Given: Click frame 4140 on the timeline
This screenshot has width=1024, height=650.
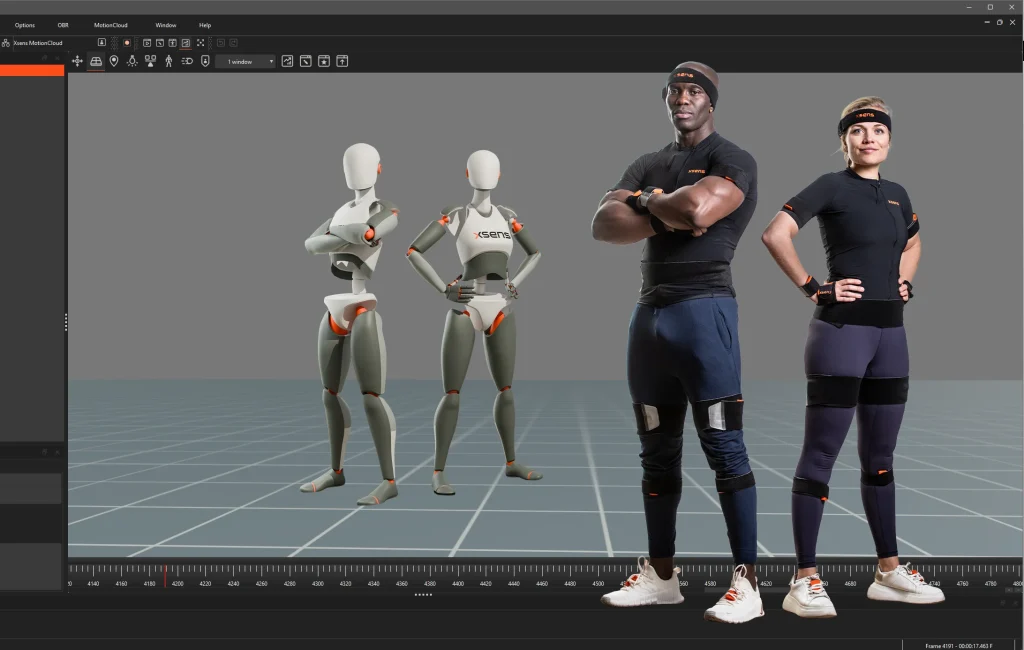Looking at the screenshot, I should click(x=93, y=583).
